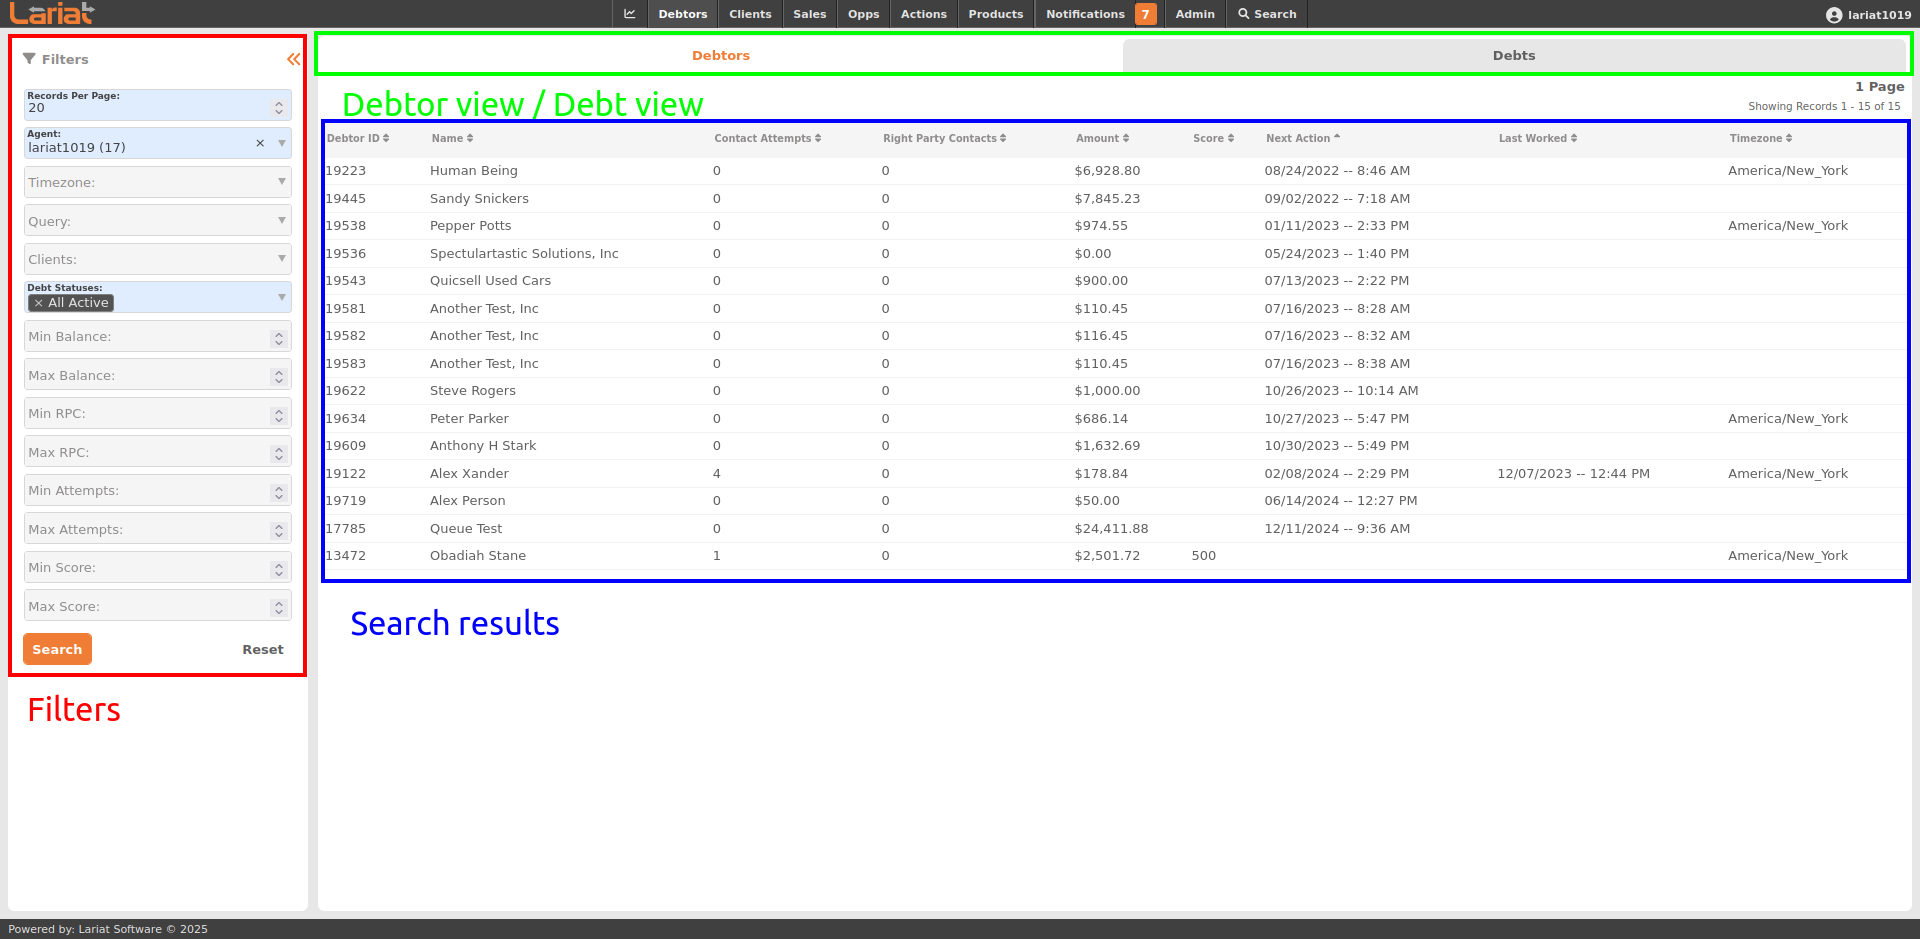This screenshot has height=939, width=1920.
Task: Expand the Timezone filter dropdown
Action: pos(281,182)
